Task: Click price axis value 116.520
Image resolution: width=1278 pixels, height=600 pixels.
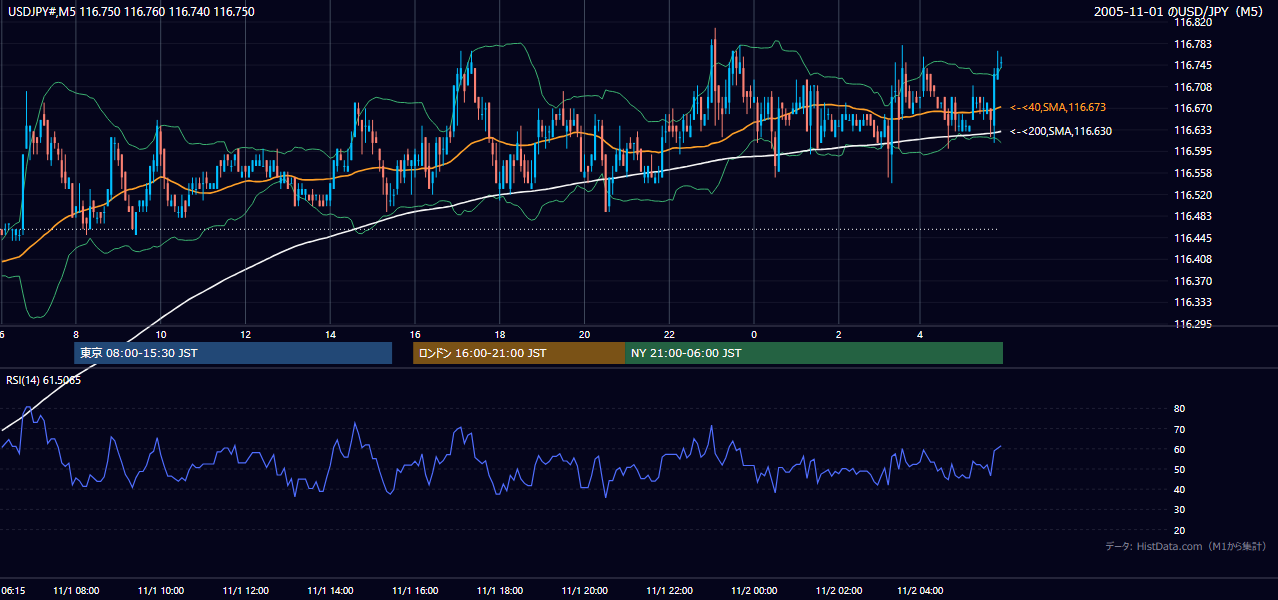Action: point(1192,195)
